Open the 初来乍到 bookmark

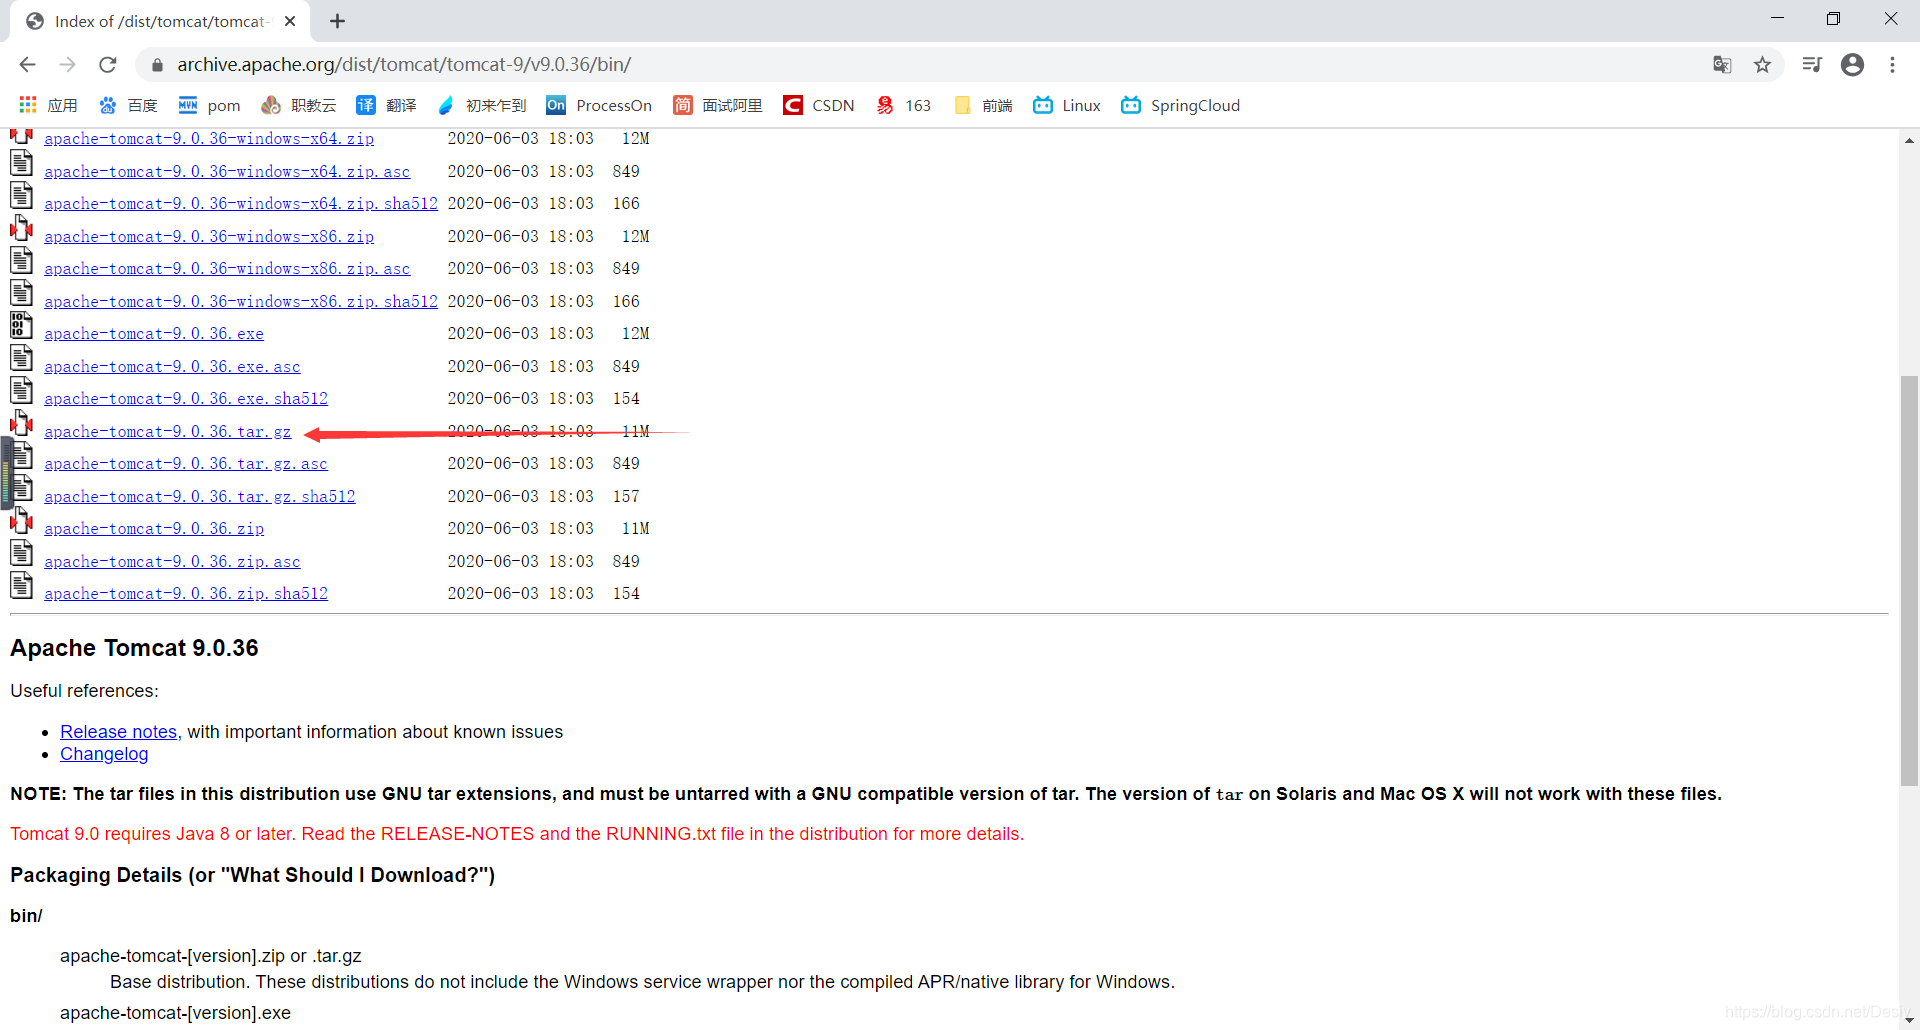click(481, 105)
